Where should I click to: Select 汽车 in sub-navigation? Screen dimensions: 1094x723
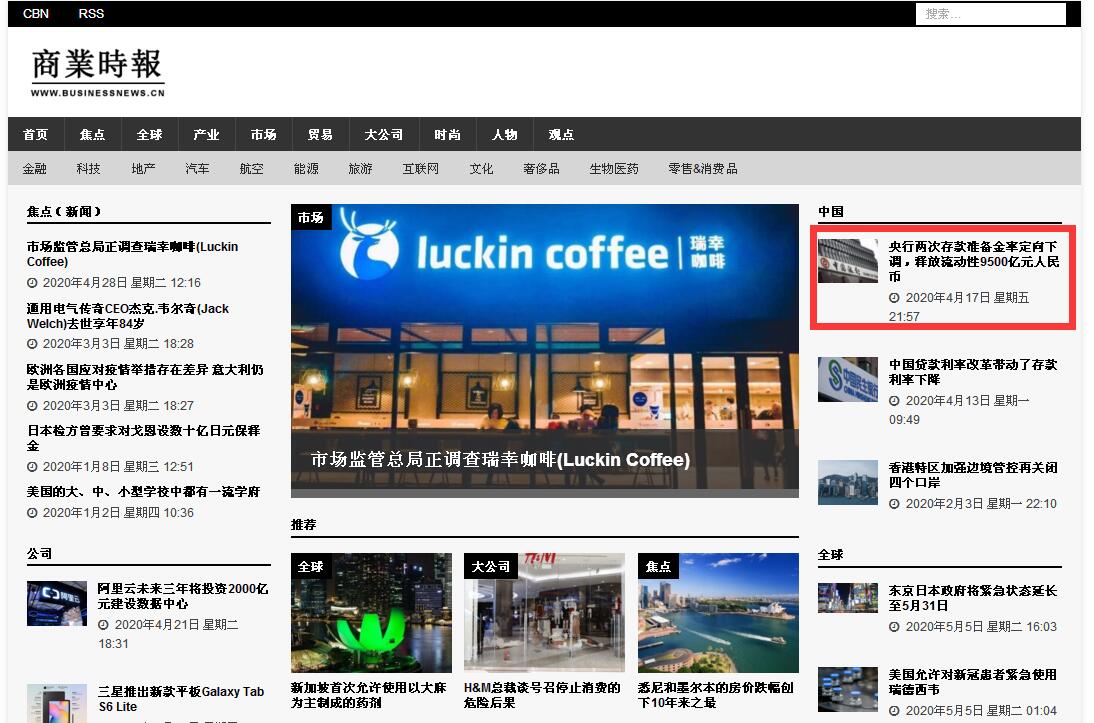(197, 168)
